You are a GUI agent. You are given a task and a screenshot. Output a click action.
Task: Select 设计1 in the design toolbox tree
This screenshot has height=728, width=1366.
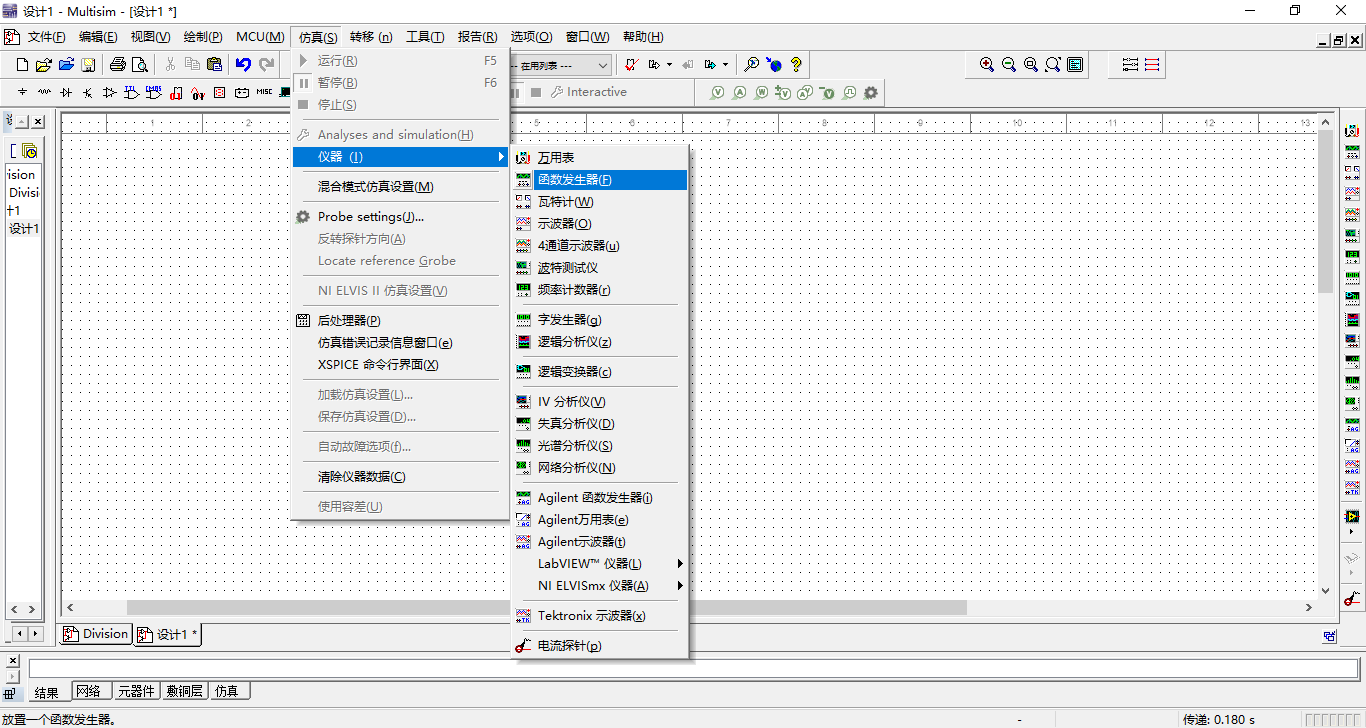(x=24, y=229)
